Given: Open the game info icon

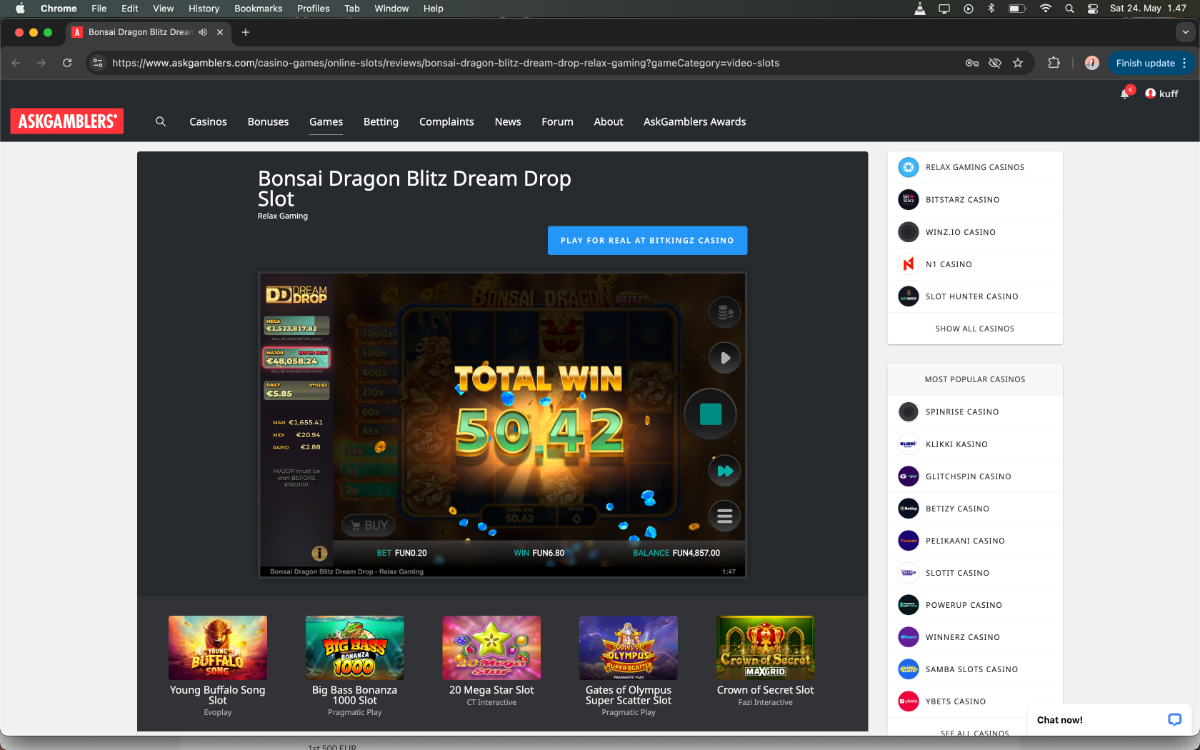Looking at the screenshot, I should [320, 553].
